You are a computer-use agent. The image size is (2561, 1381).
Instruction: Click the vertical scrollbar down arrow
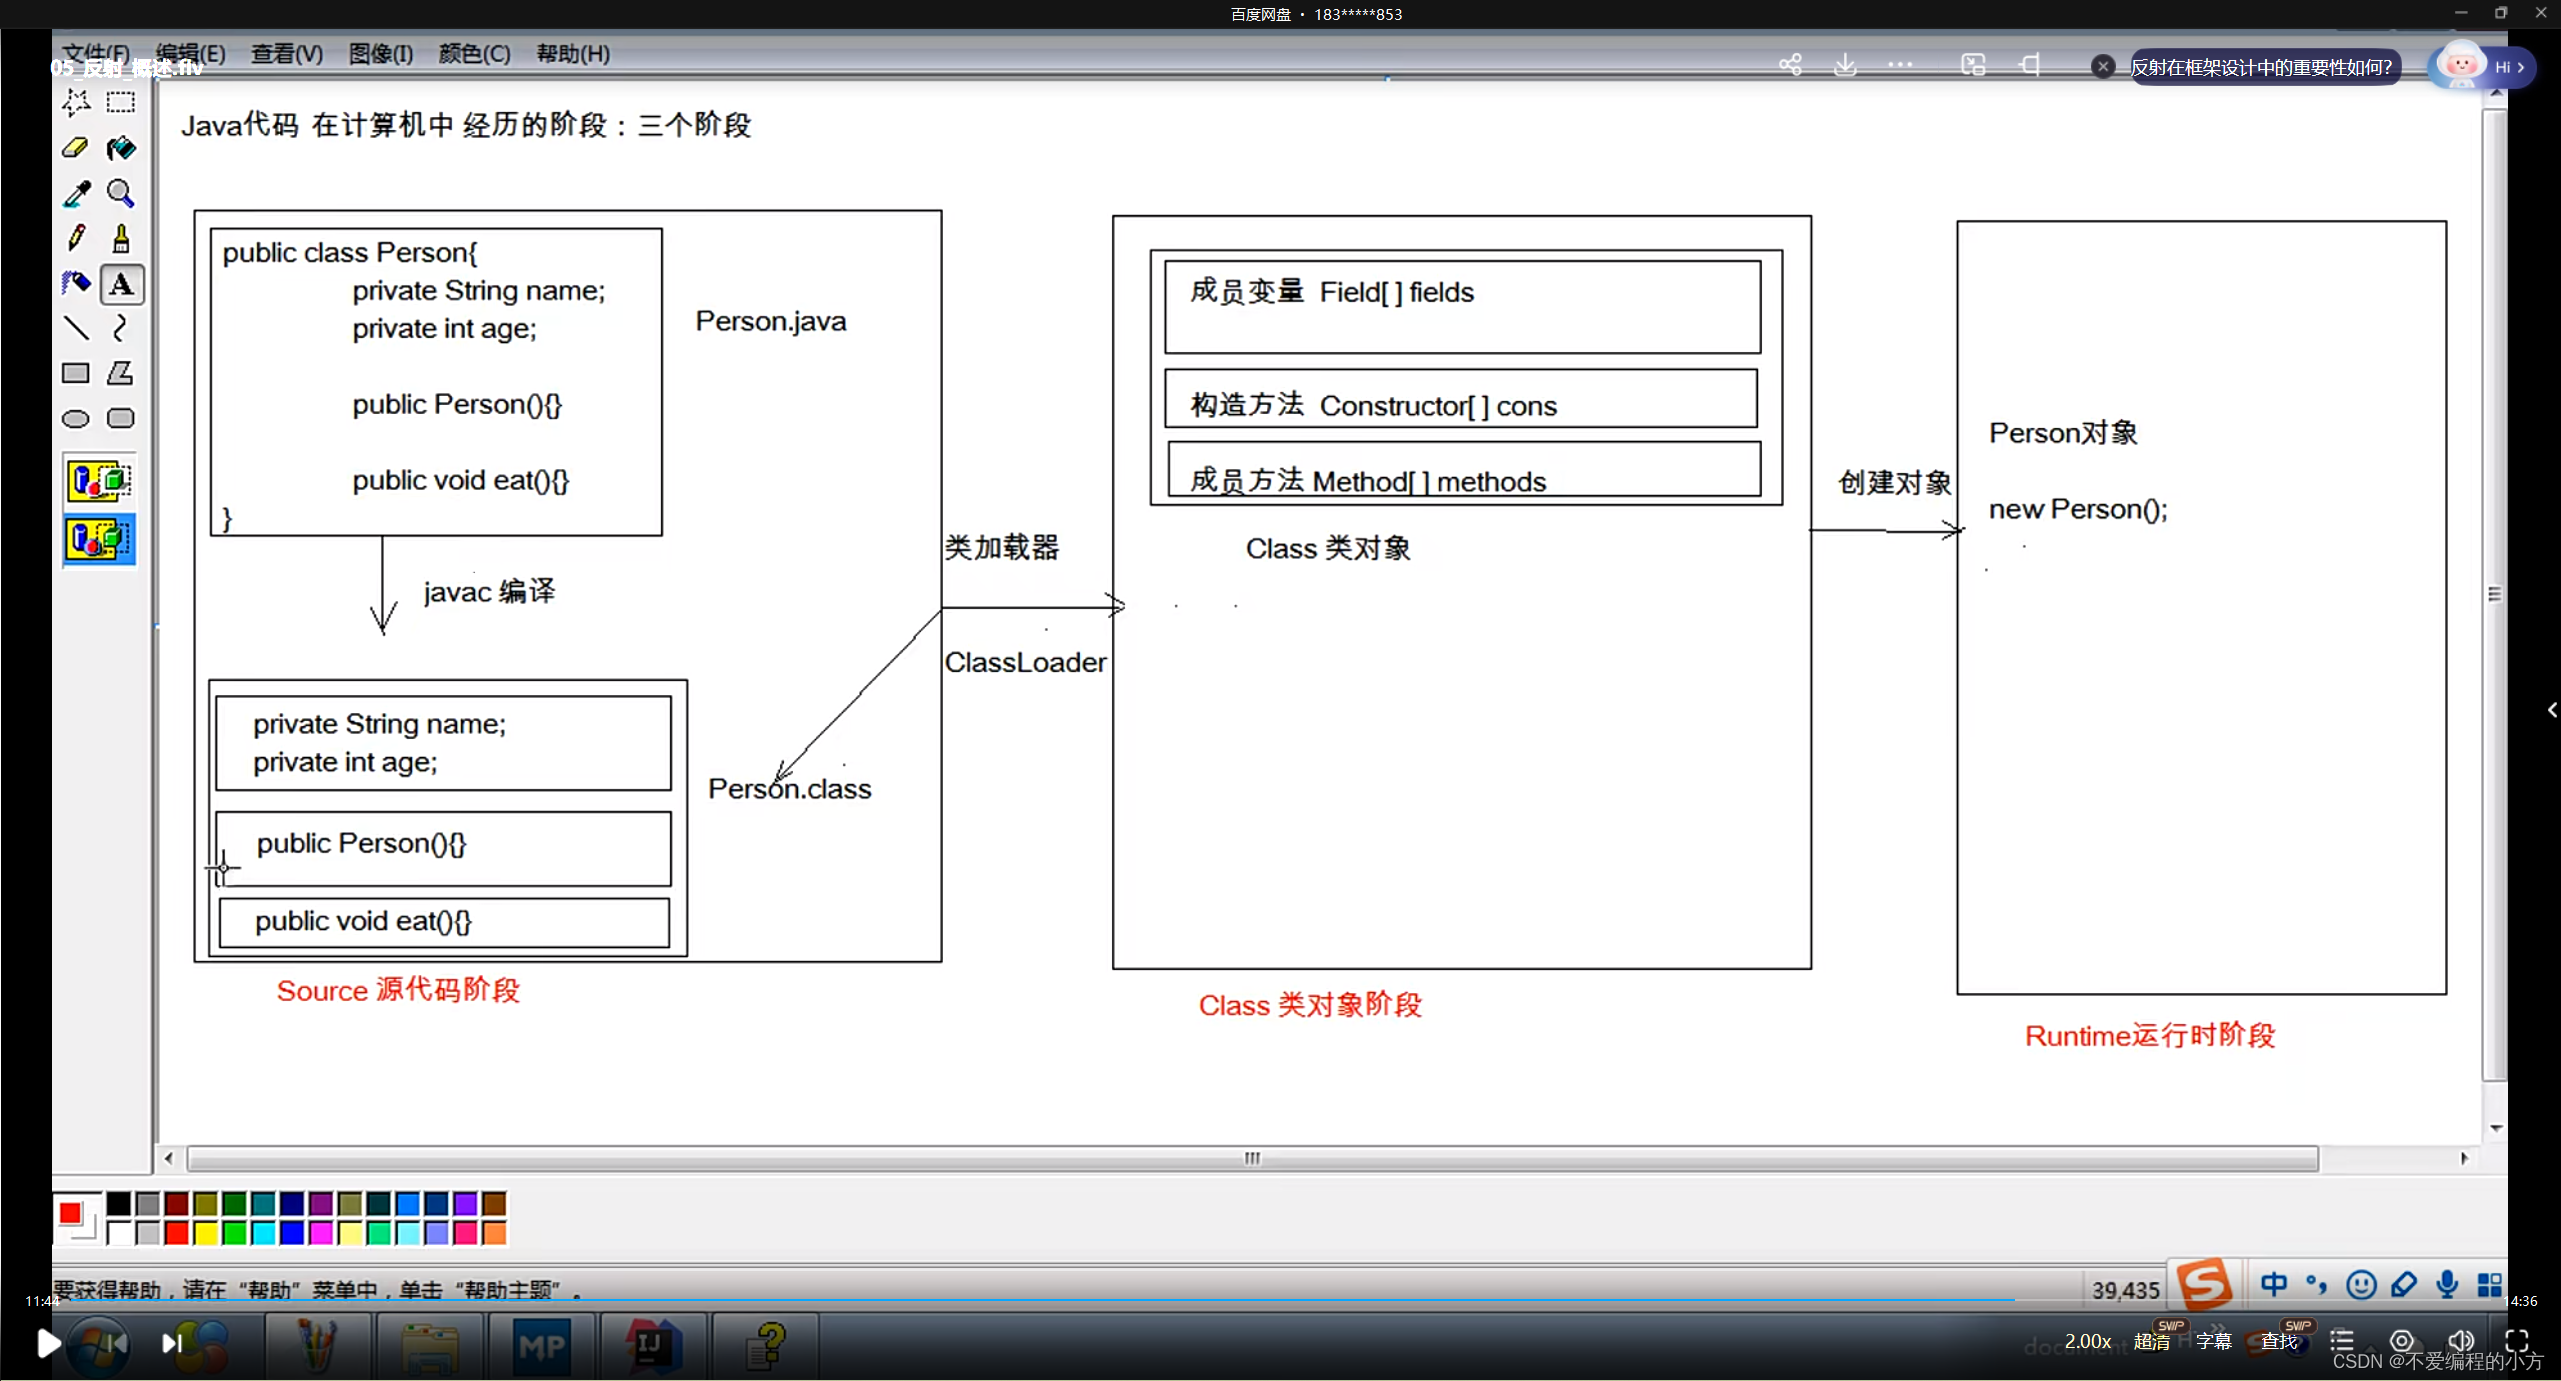point(2496,1129)
